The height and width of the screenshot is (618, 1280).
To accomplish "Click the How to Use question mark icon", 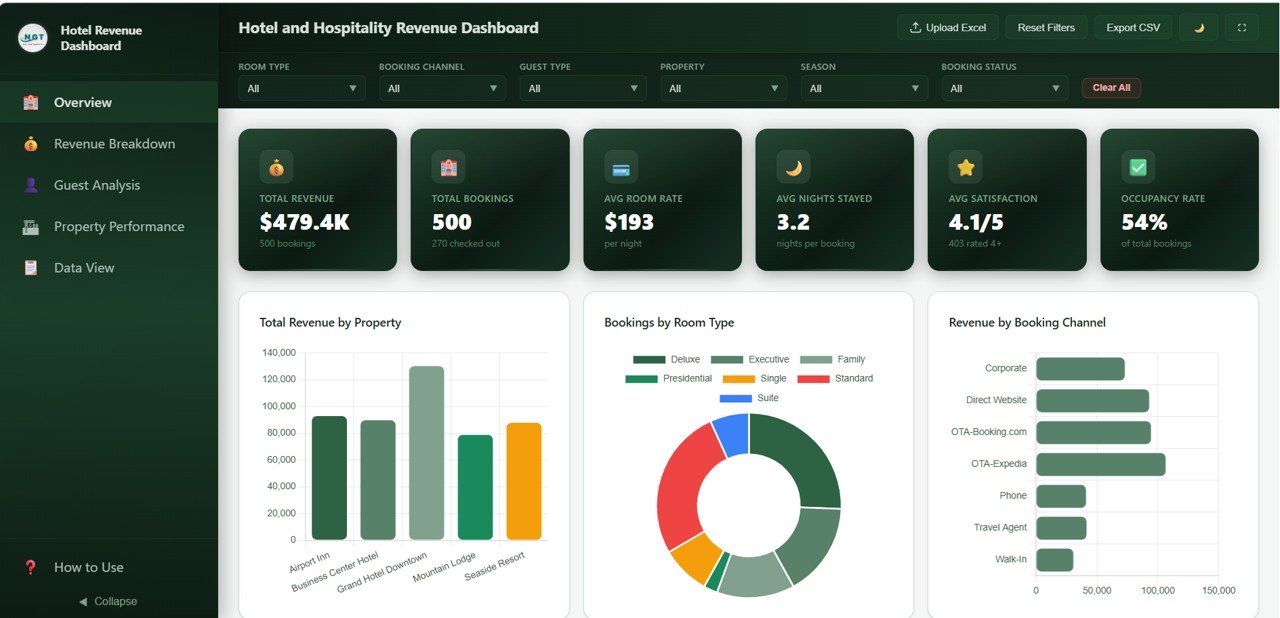I will [x=30, y=567].
